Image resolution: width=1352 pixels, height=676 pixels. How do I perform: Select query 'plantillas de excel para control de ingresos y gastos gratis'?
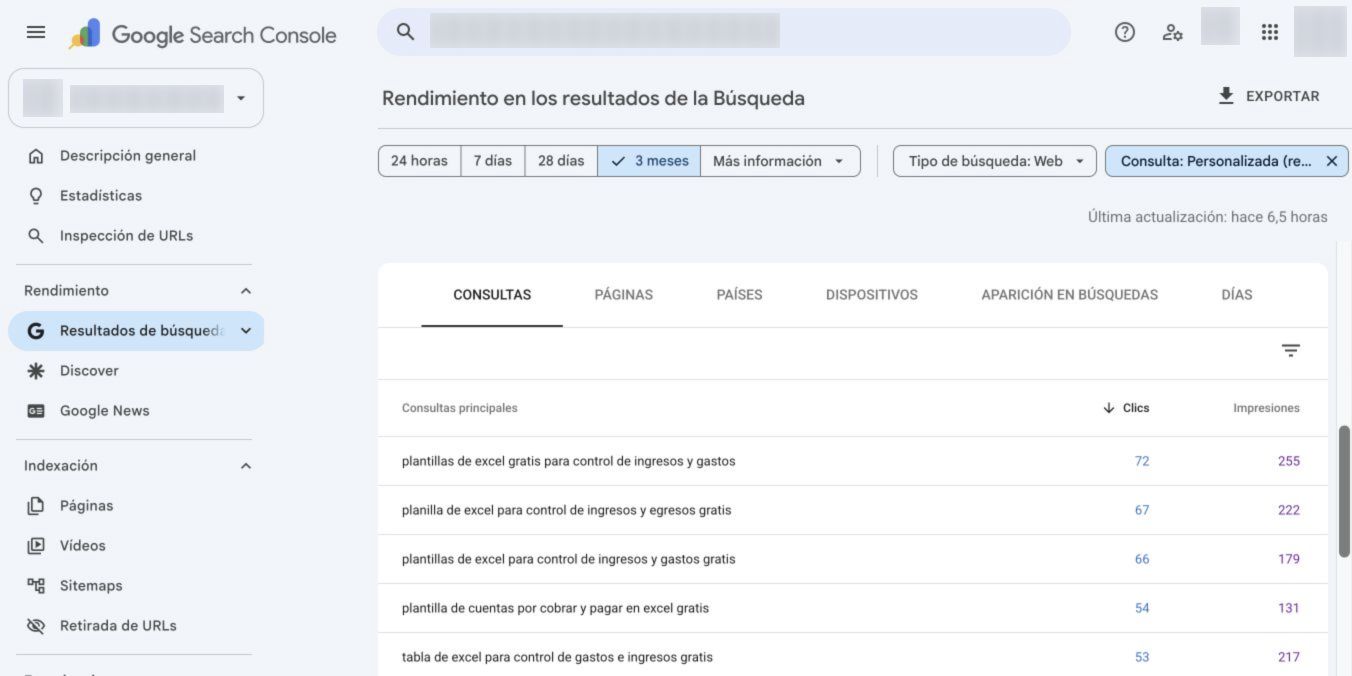tap(568, 559)
